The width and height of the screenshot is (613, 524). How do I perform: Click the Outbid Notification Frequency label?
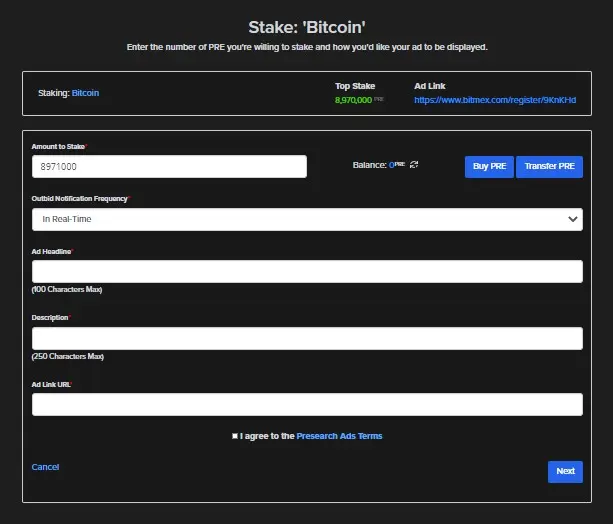[x=80, y=199]
